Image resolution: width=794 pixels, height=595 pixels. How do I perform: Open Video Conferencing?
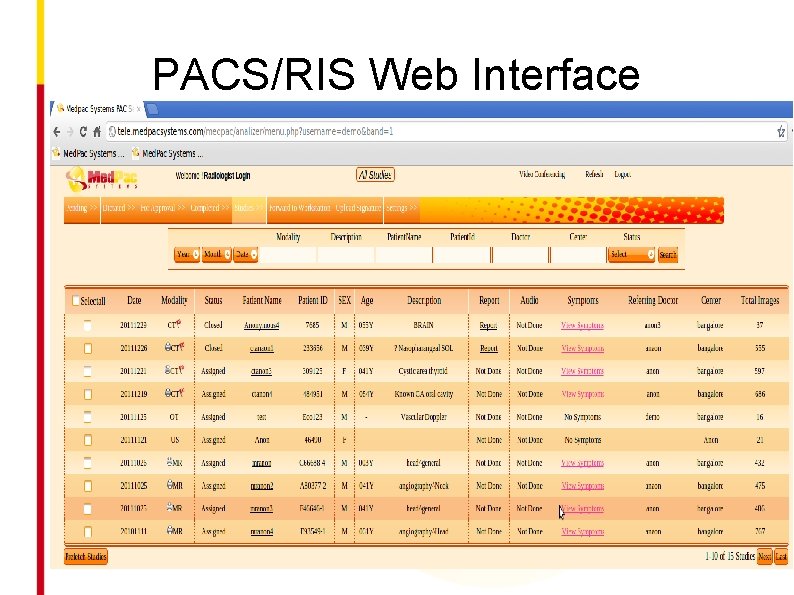coord(542,174)
